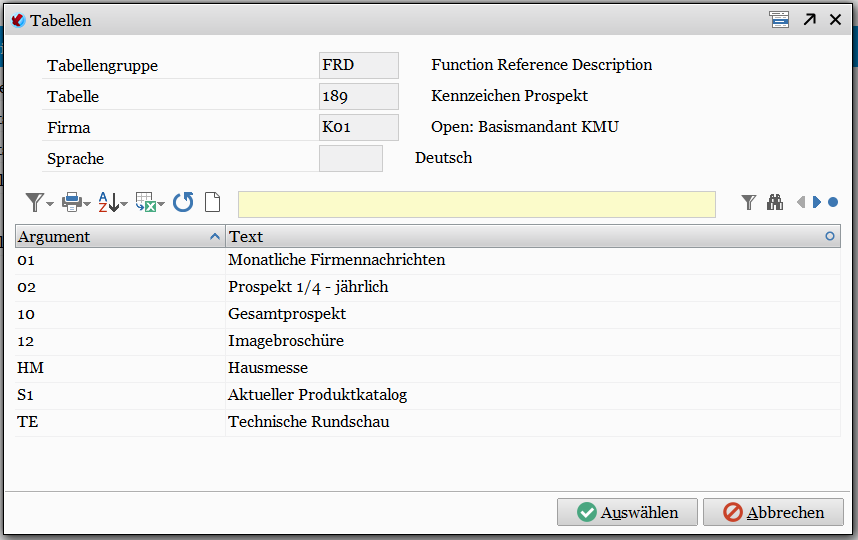This screenshot has width=858, height=540.
Task: Click the blue dot toggle by search arrows
Action: [x=833, y=202]
